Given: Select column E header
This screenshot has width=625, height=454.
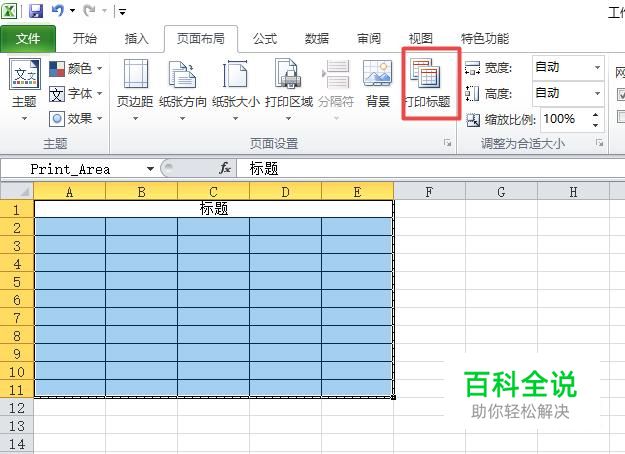Looking at the screenshot, I should pyautogui.click(x=357, y=192).
